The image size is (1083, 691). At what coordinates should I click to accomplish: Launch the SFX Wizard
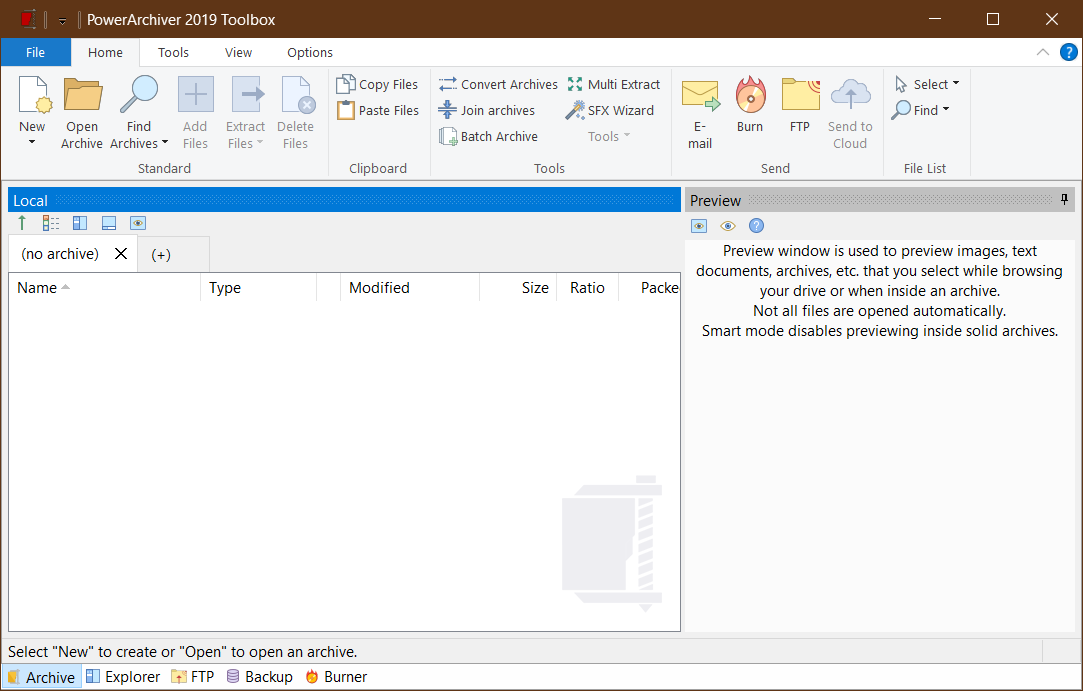coord(609,111)
